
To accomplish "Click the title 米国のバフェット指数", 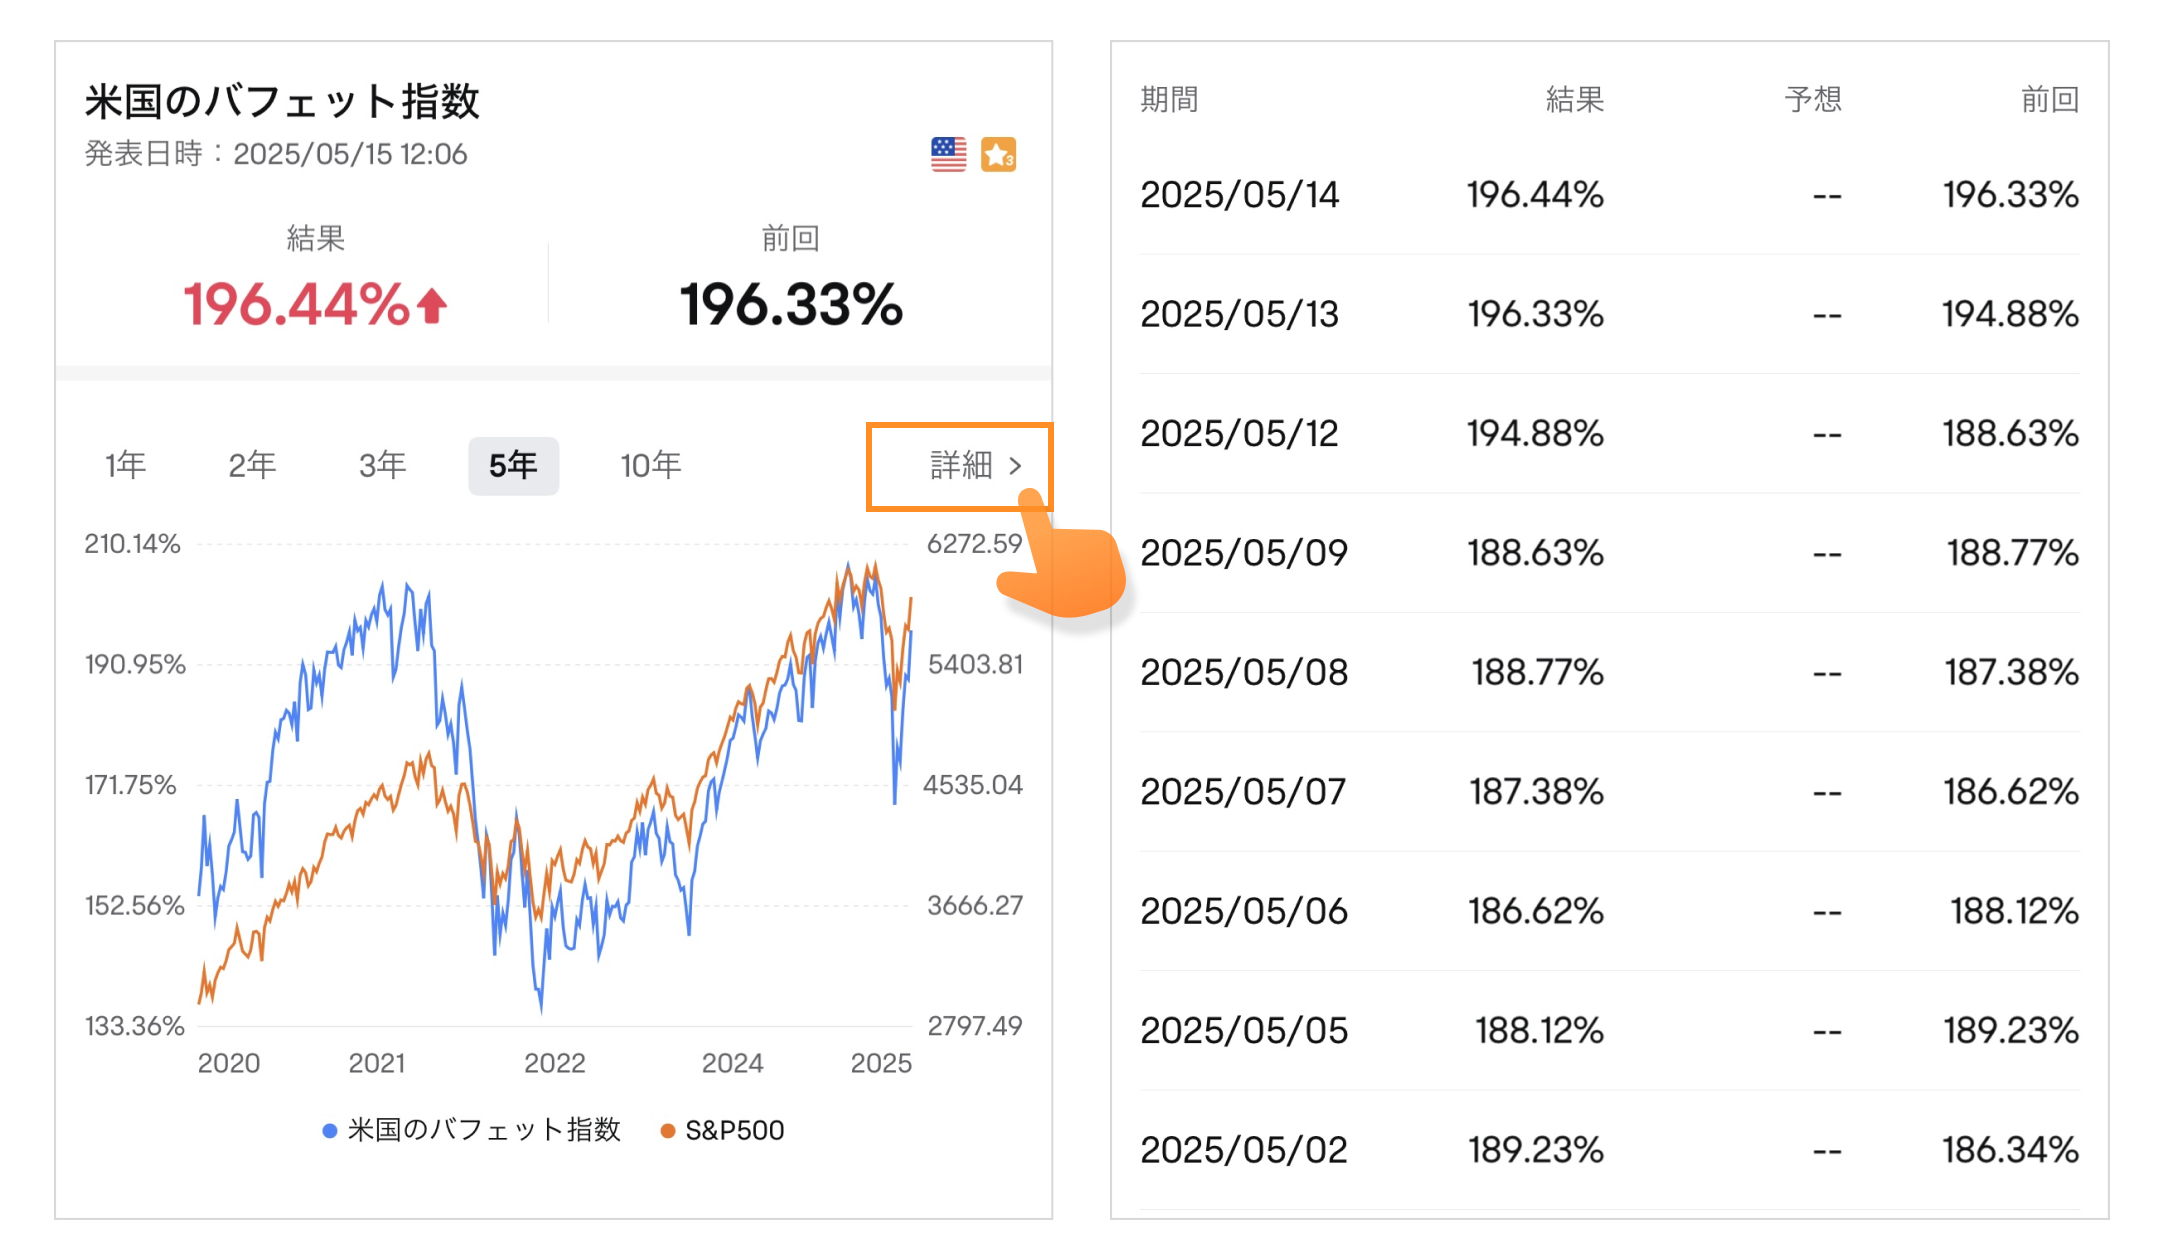I will (283, 100).
